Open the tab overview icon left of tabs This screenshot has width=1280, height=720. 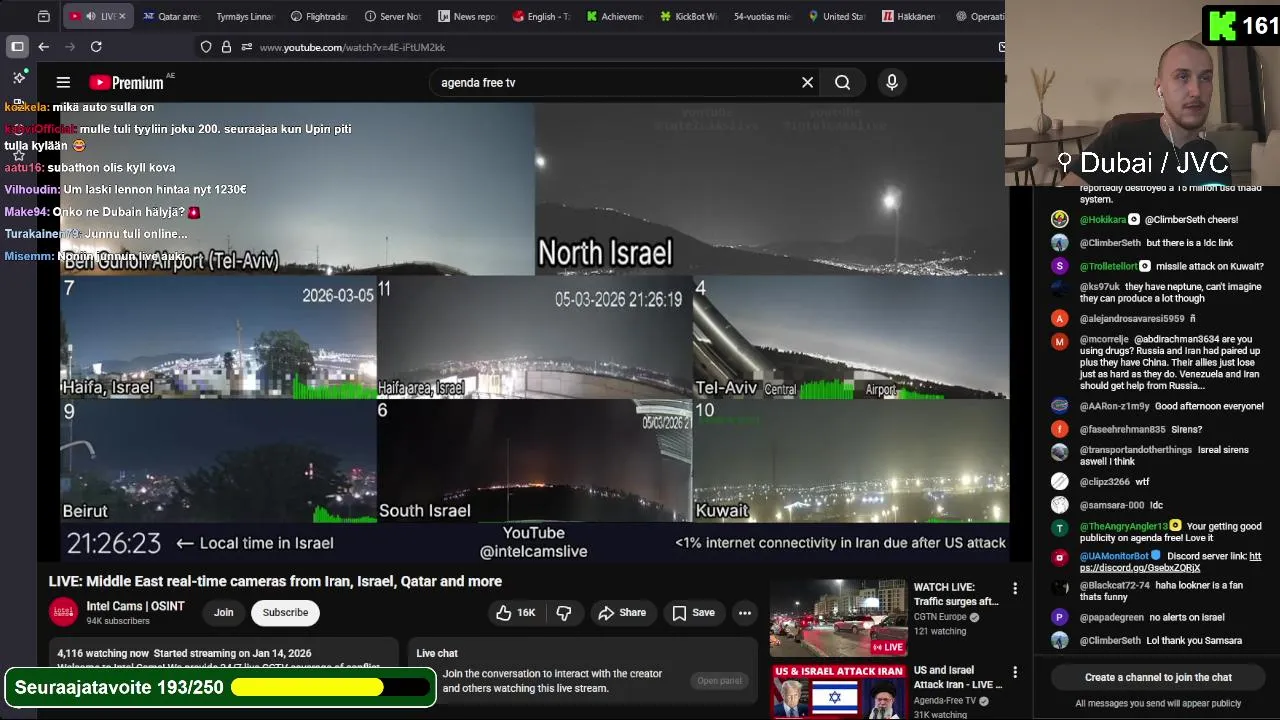pyautogui.click(x=43, y=16)
